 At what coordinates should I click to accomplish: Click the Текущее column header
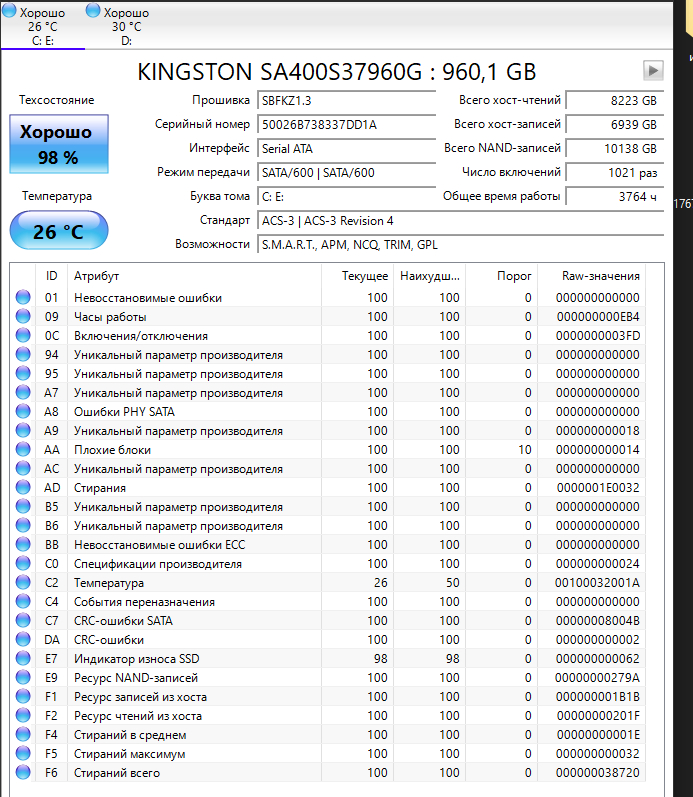point(358,276)
